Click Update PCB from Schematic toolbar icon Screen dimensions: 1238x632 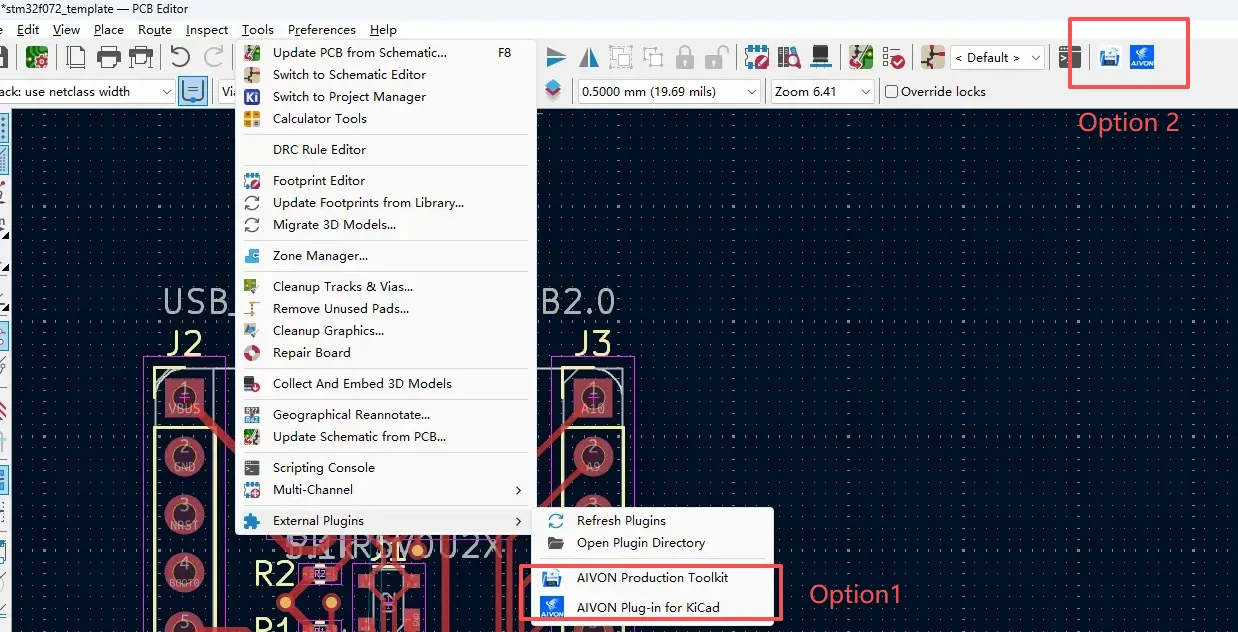[860, 57]
